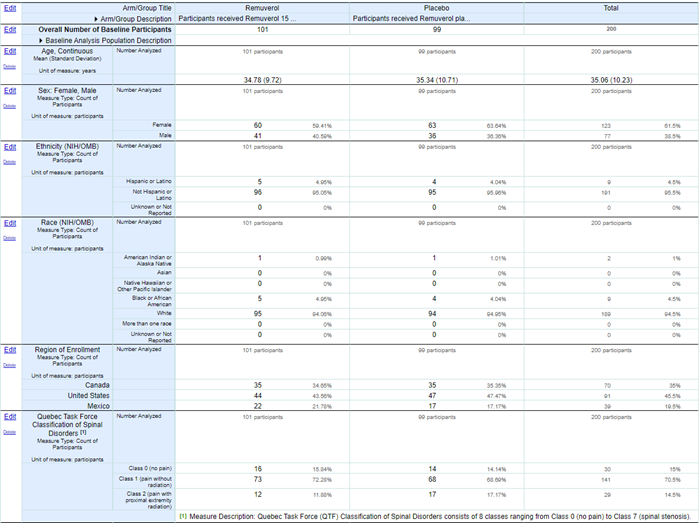Viewport: 700px width, 523px height.
Task: Delete the Age, Continuous measure
Action: tap(10, 67)
